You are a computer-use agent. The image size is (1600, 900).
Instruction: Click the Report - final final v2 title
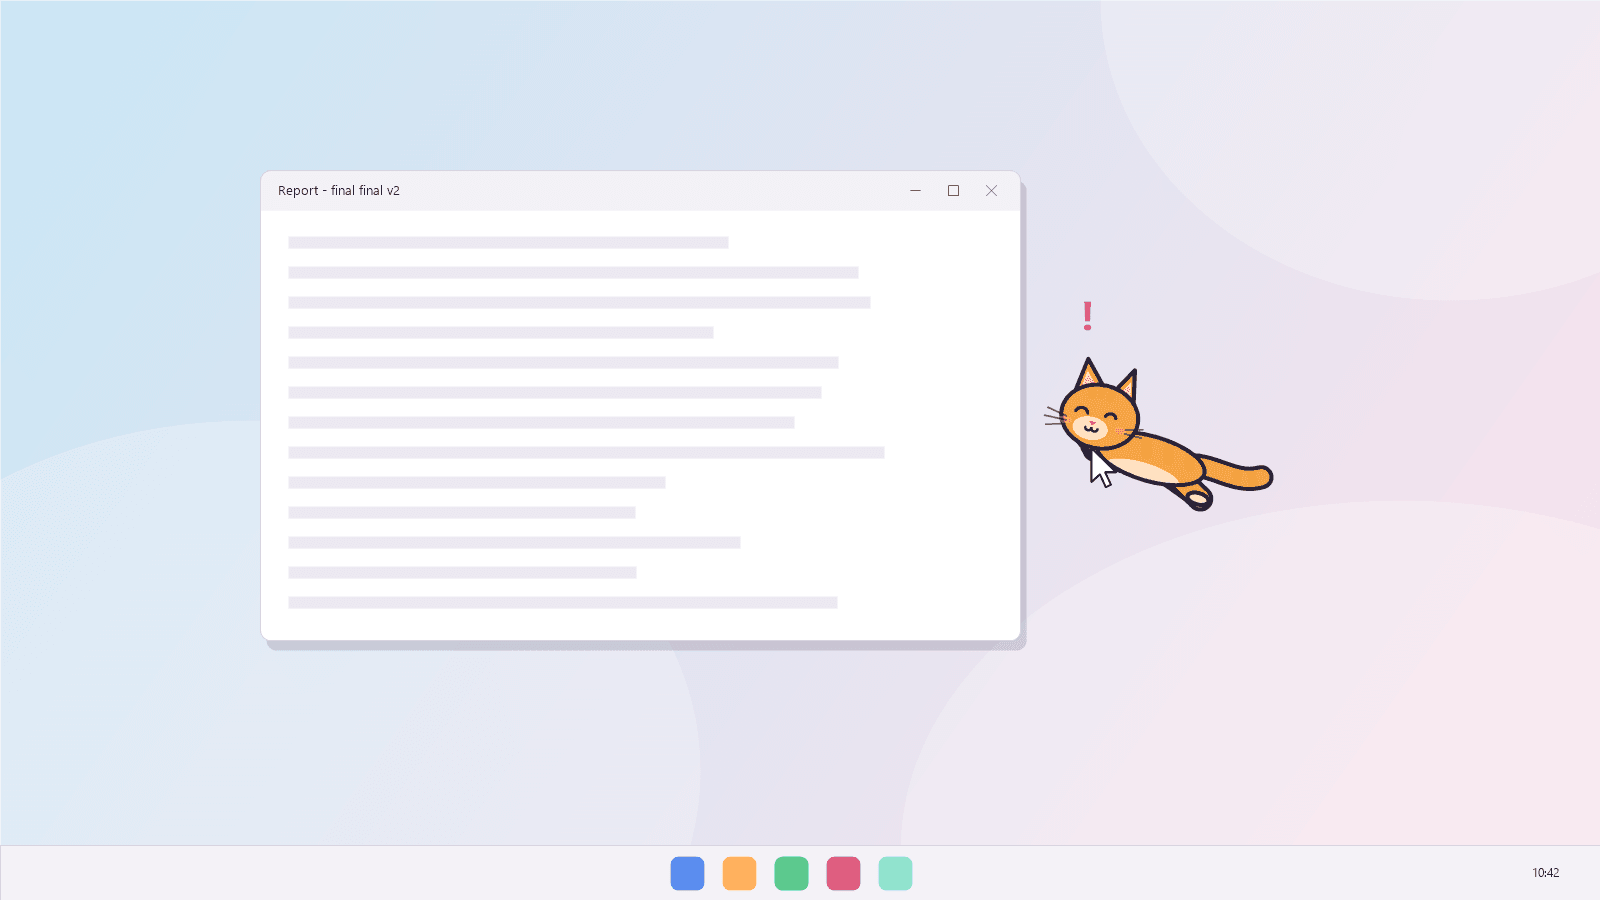point(339,191)
